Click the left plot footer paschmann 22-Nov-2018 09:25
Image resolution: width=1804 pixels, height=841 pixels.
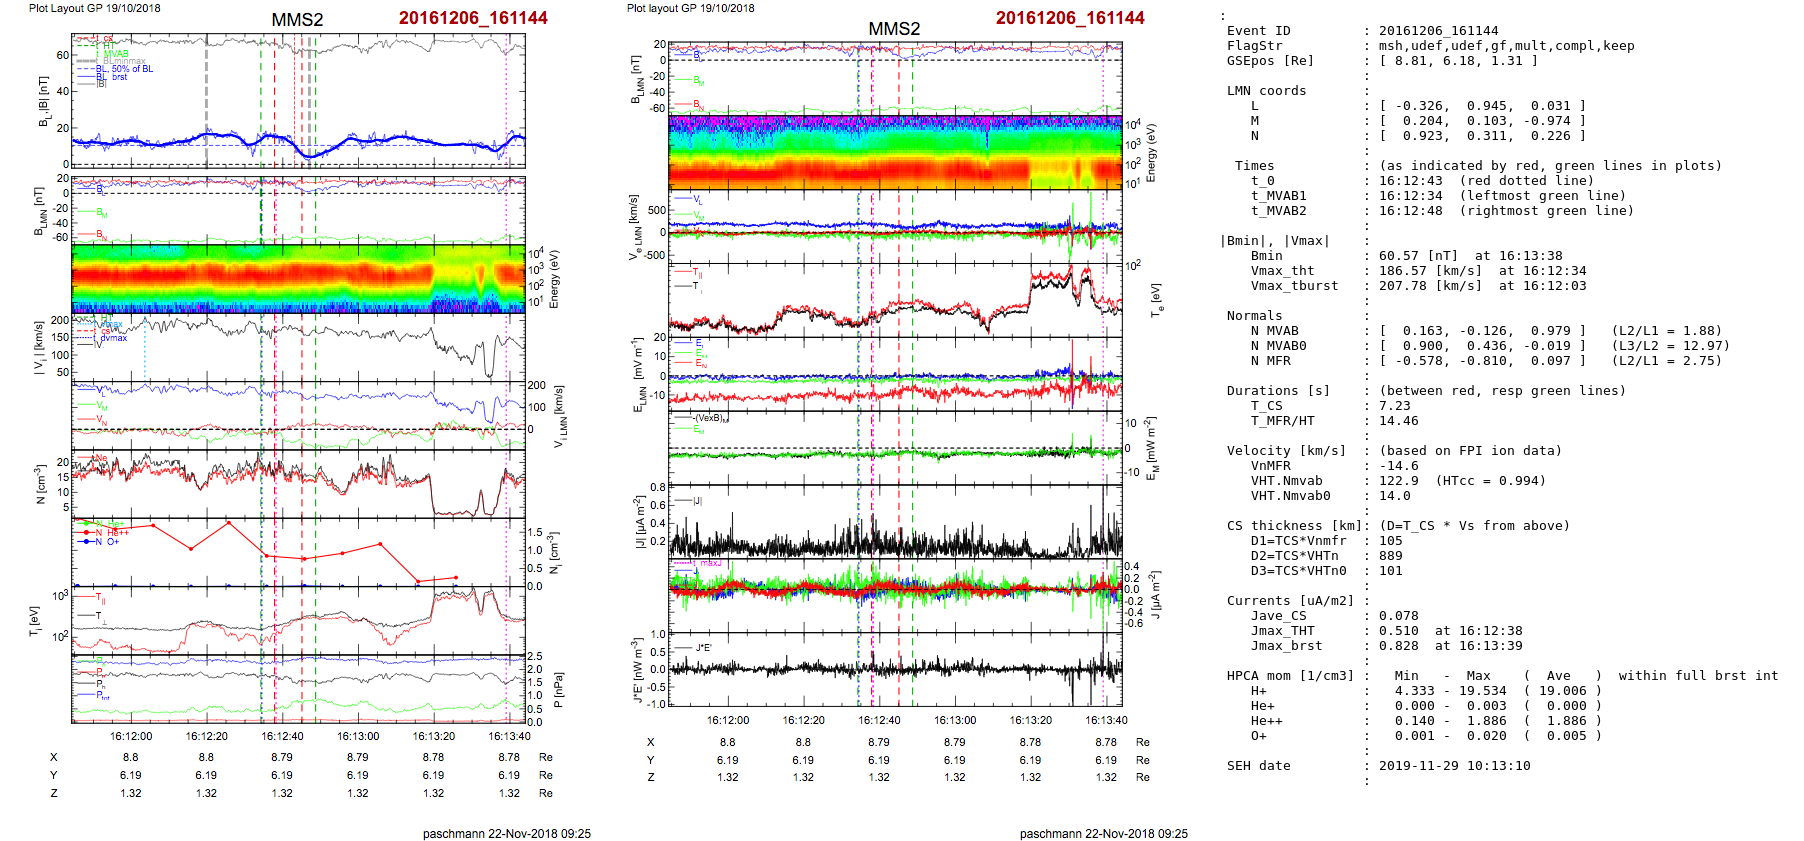pos(506,833)
